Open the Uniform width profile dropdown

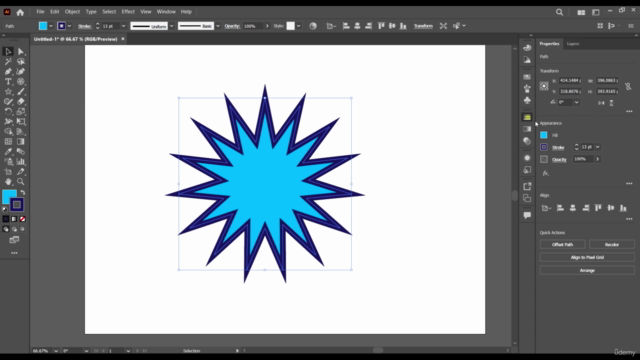click(171, 26)
